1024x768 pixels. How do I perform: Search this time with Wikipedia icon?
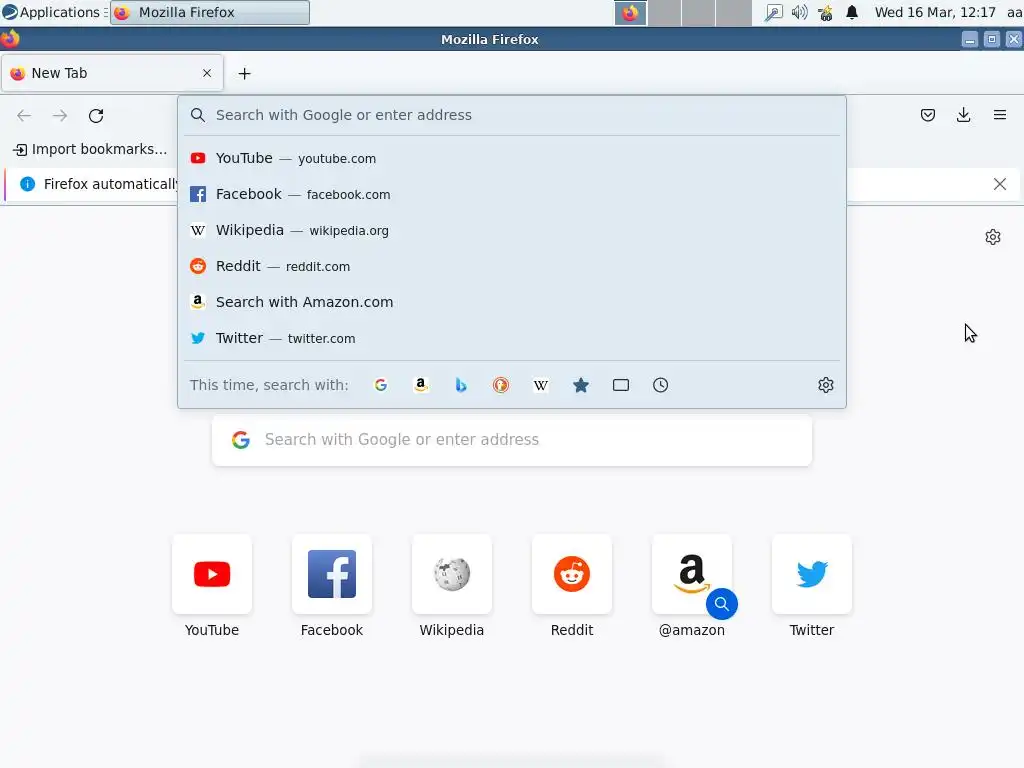click(541, 385)
